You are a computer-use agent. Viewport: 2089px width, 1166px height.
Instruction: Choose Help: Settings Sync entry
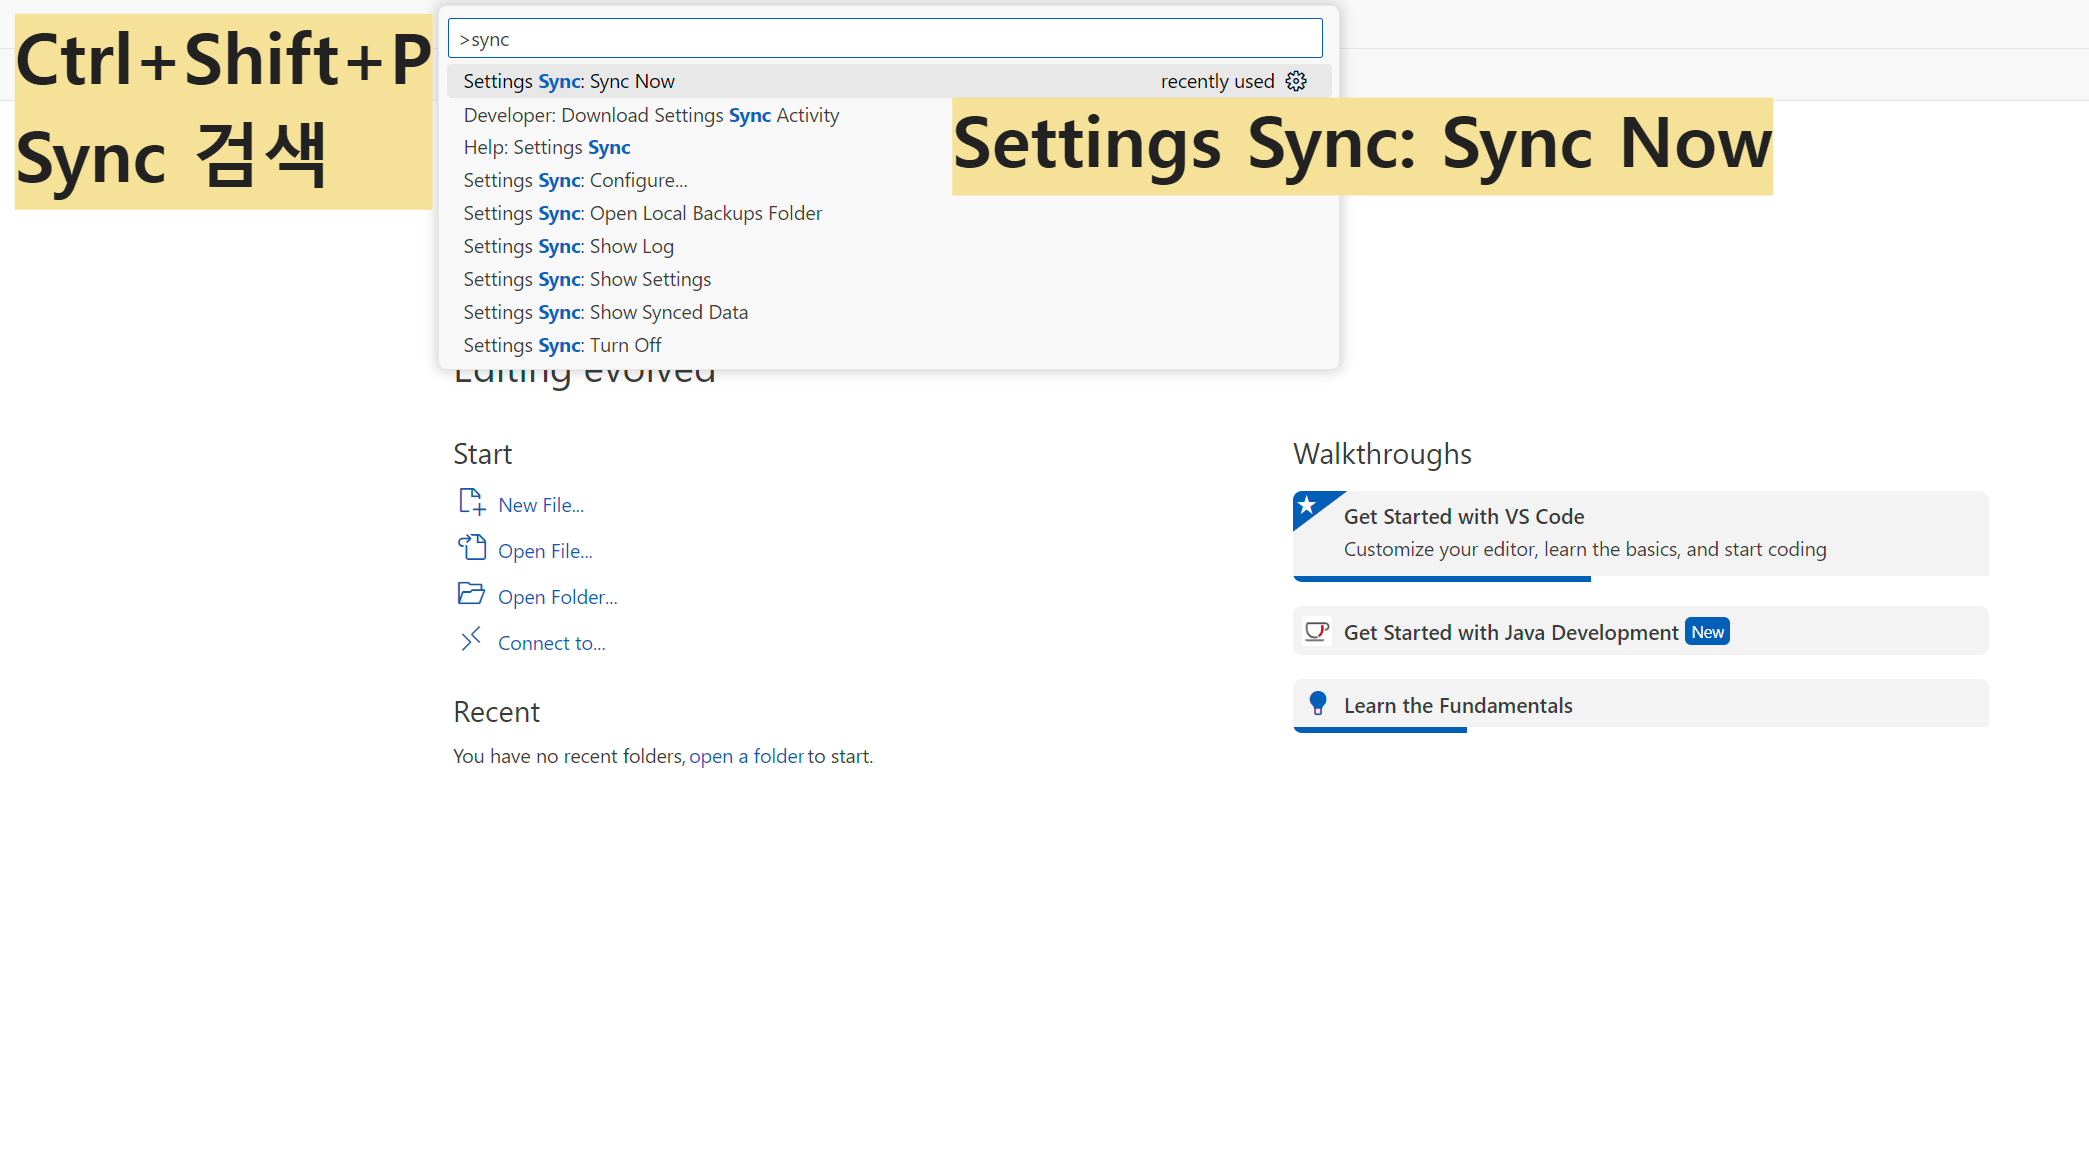547,147
